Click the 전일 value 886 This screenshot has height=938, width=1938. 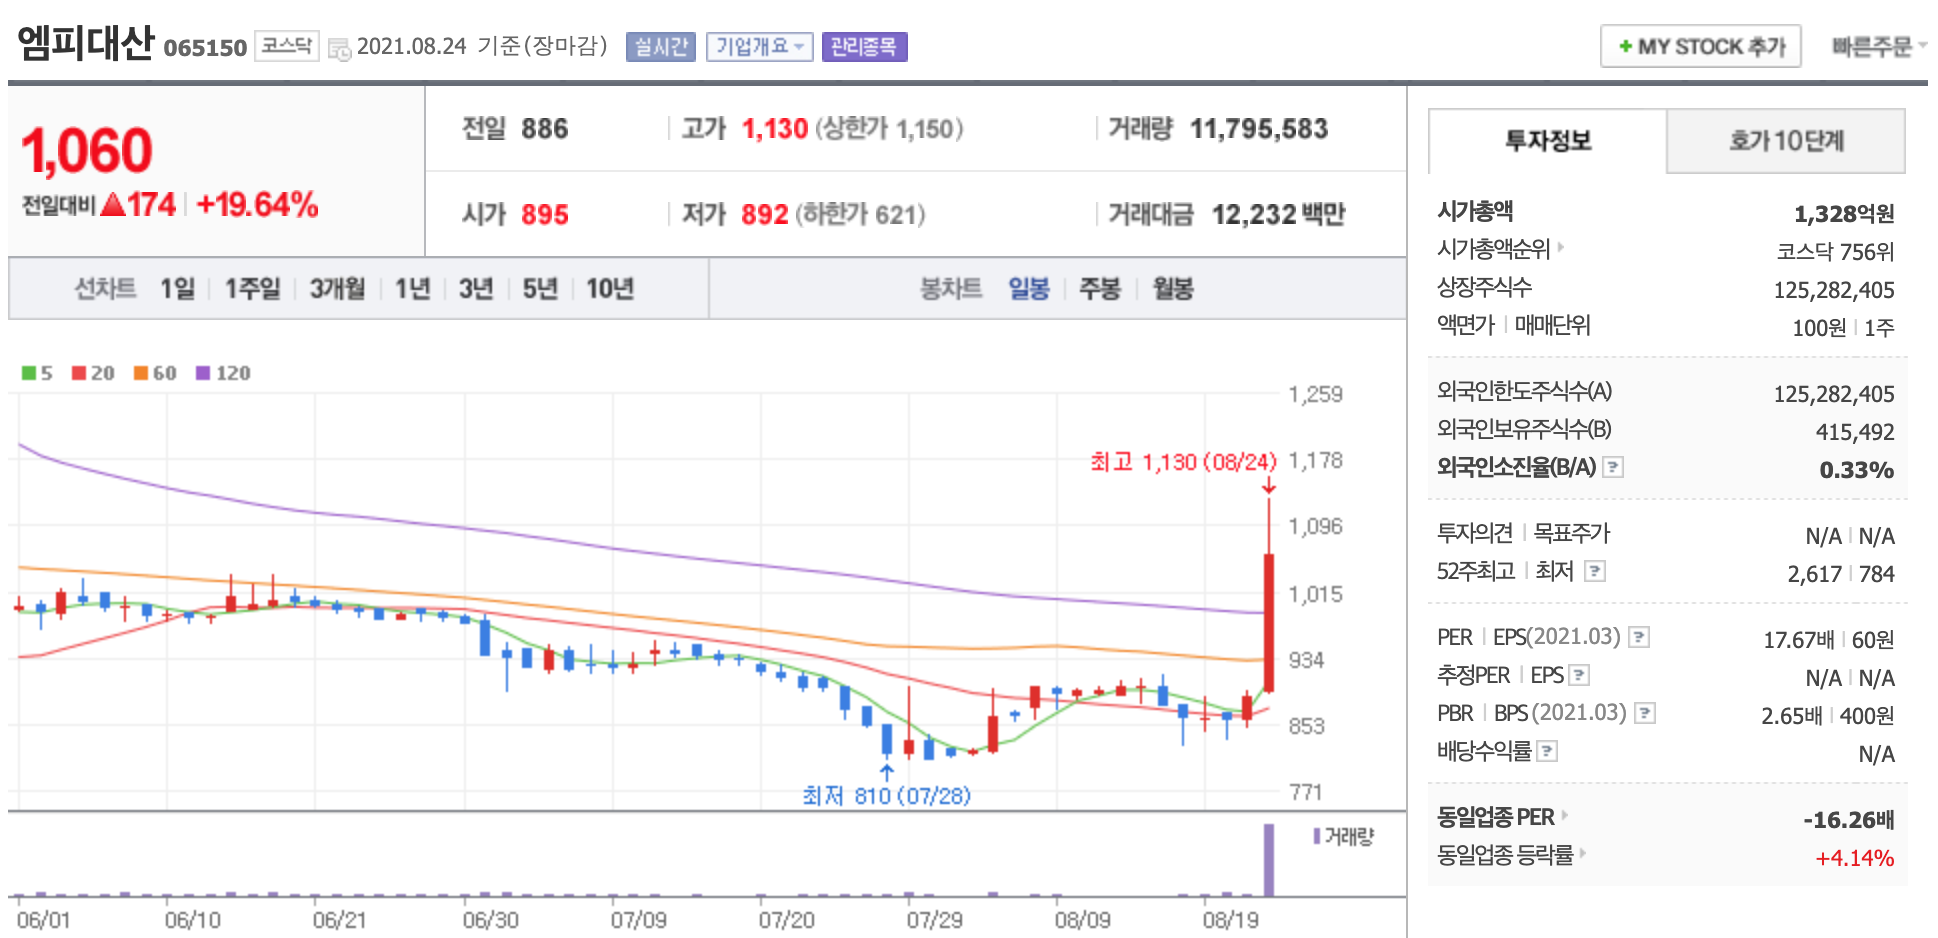pos(545,129)
